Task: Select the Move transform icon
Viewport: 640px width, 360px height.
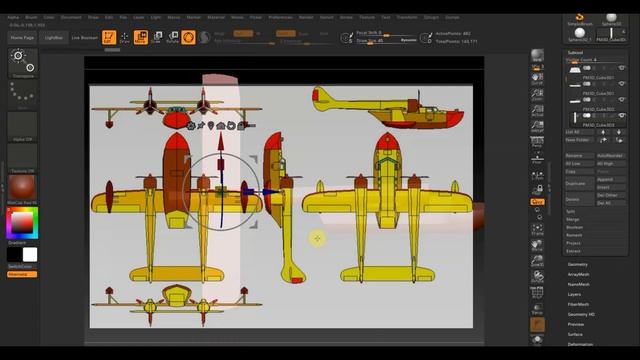Action: (140, 37)
